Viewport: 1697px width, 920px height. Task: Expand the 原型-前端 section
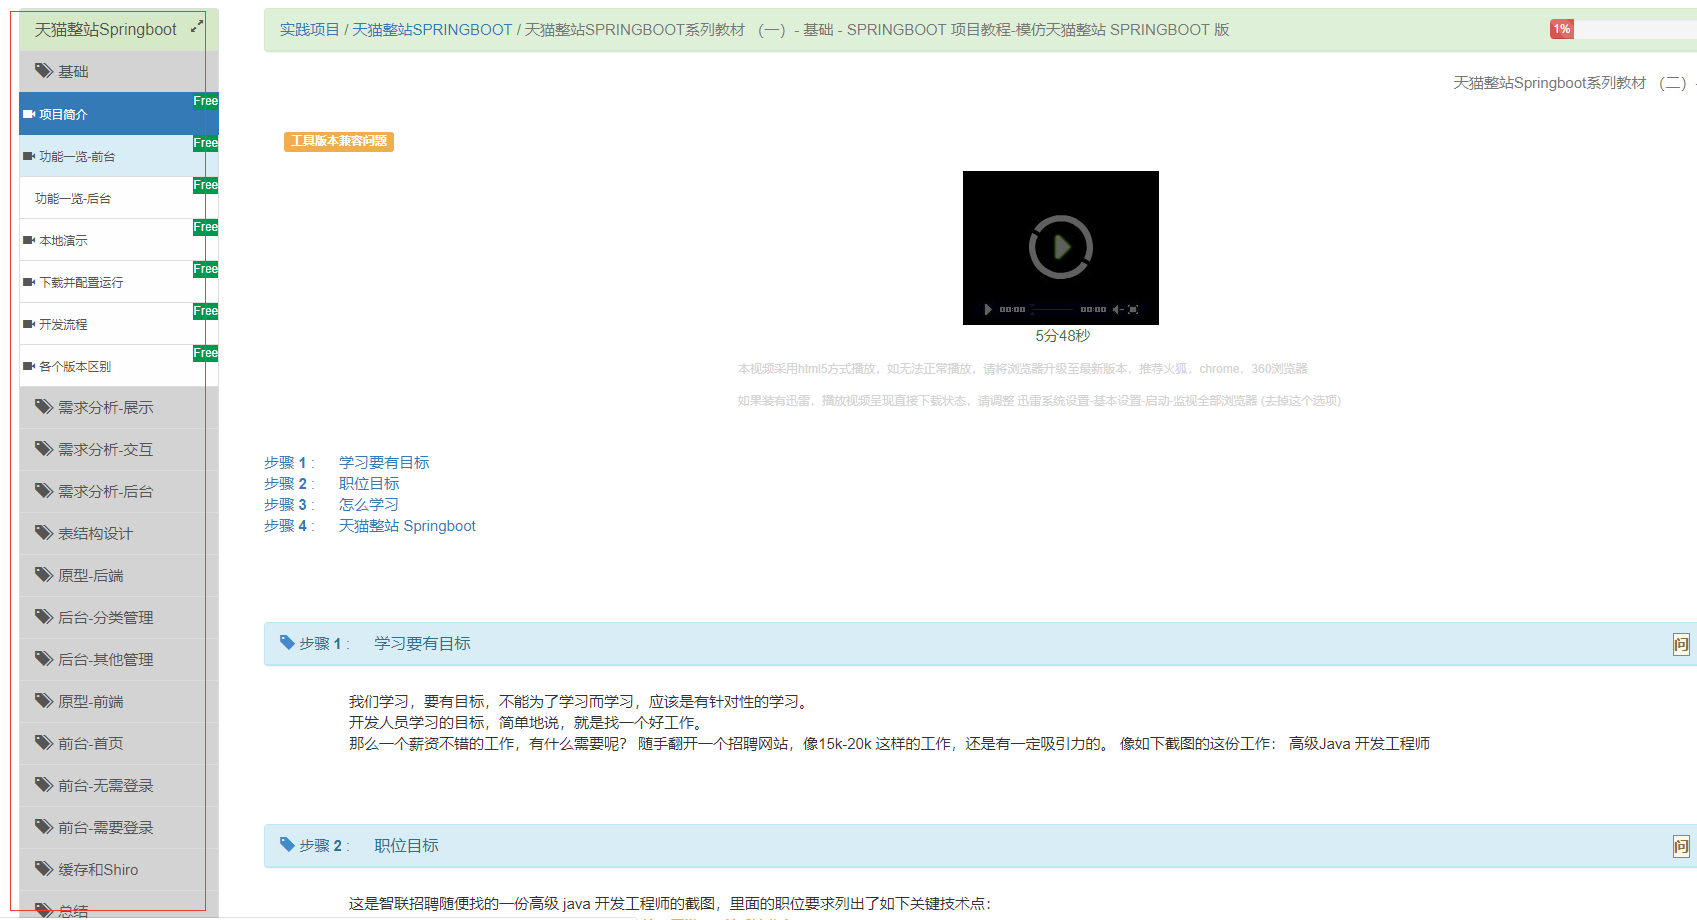click(119, 701)
